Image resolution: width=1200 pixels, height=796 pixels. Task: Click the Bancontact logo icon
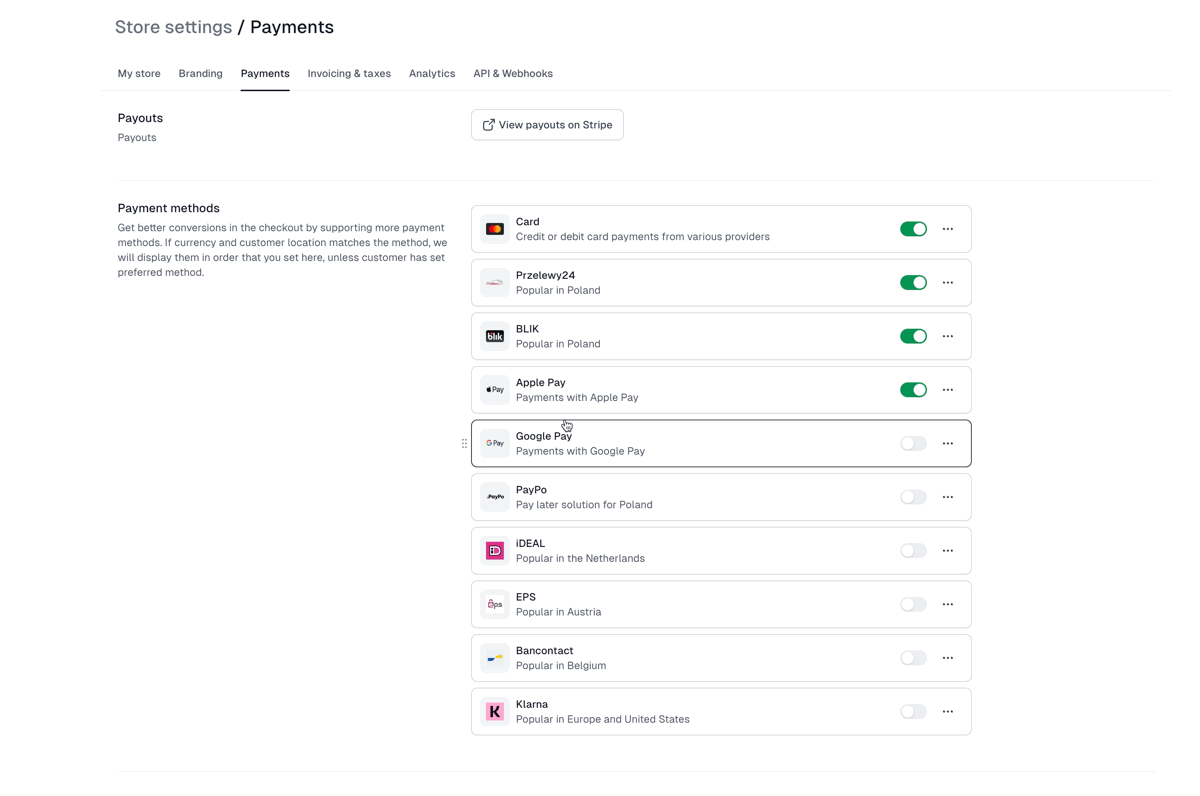pyautogui.click(x=495, y=658)
